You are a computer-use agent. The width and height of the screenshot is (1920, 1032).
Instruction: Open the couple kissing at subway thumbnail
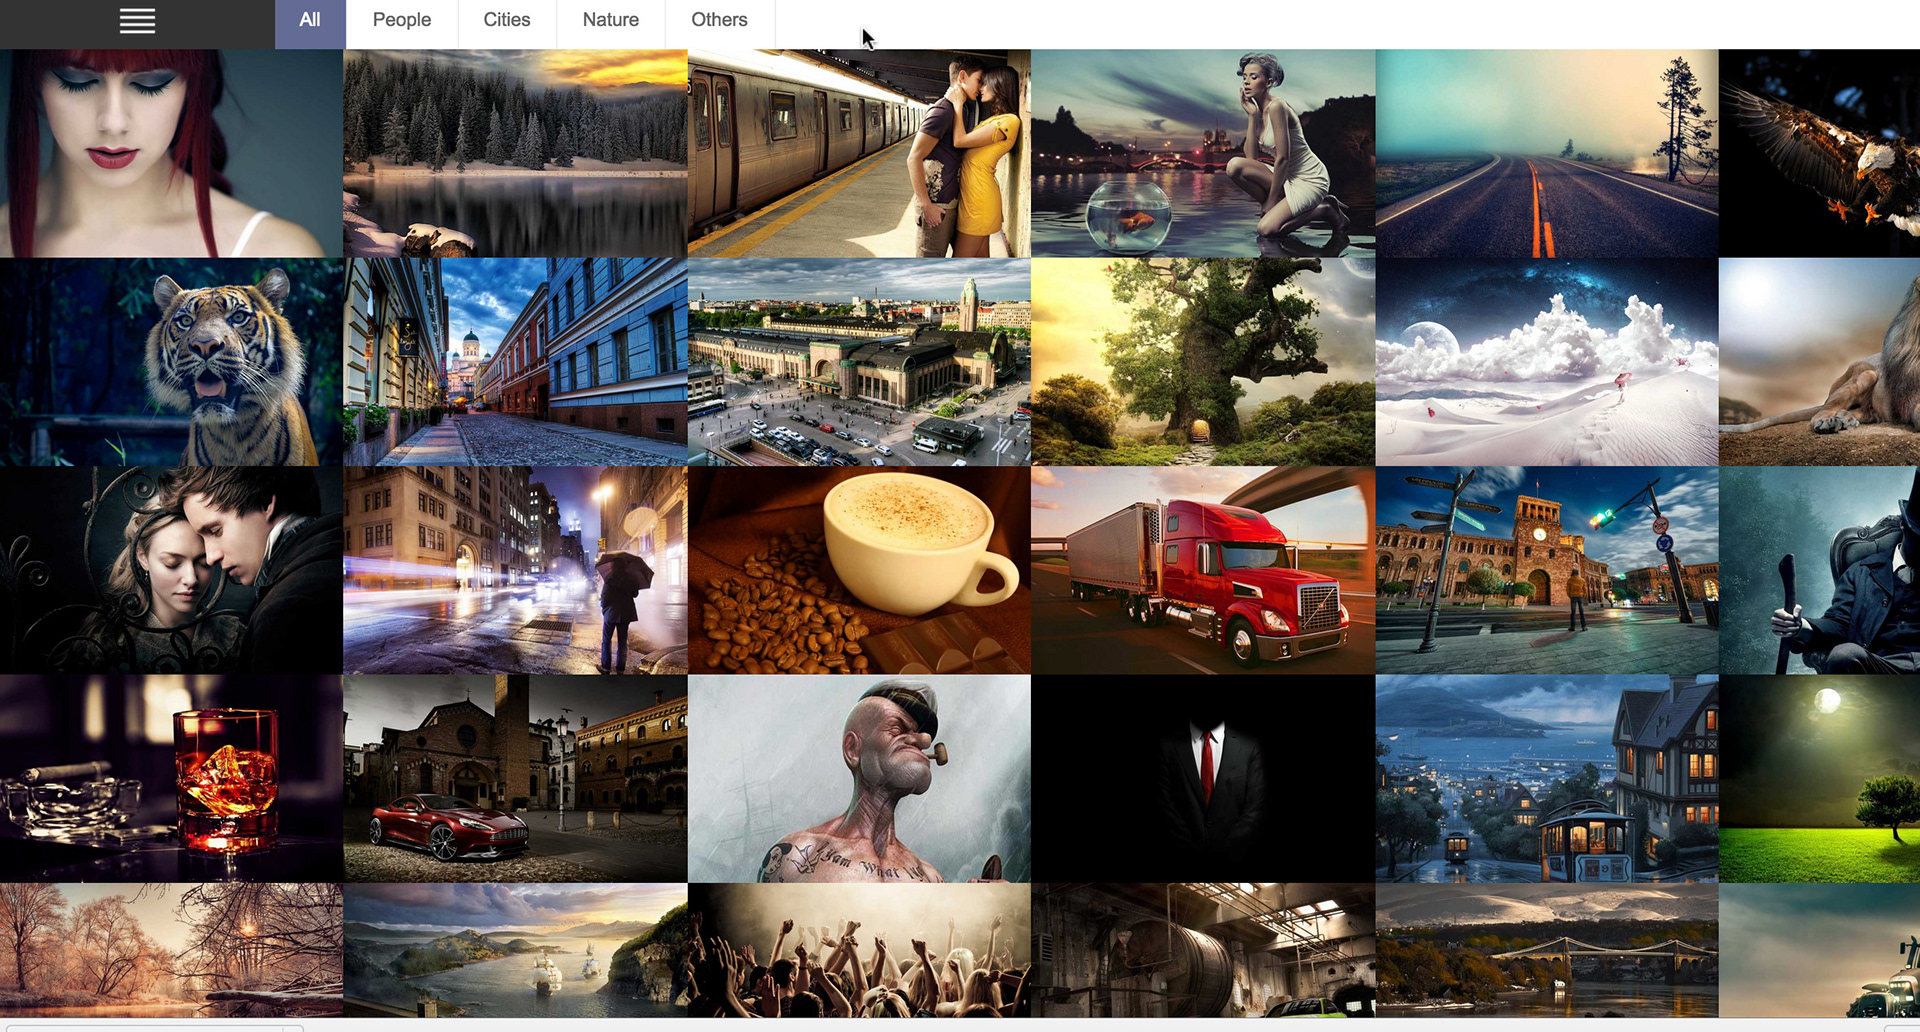[859, 153]
